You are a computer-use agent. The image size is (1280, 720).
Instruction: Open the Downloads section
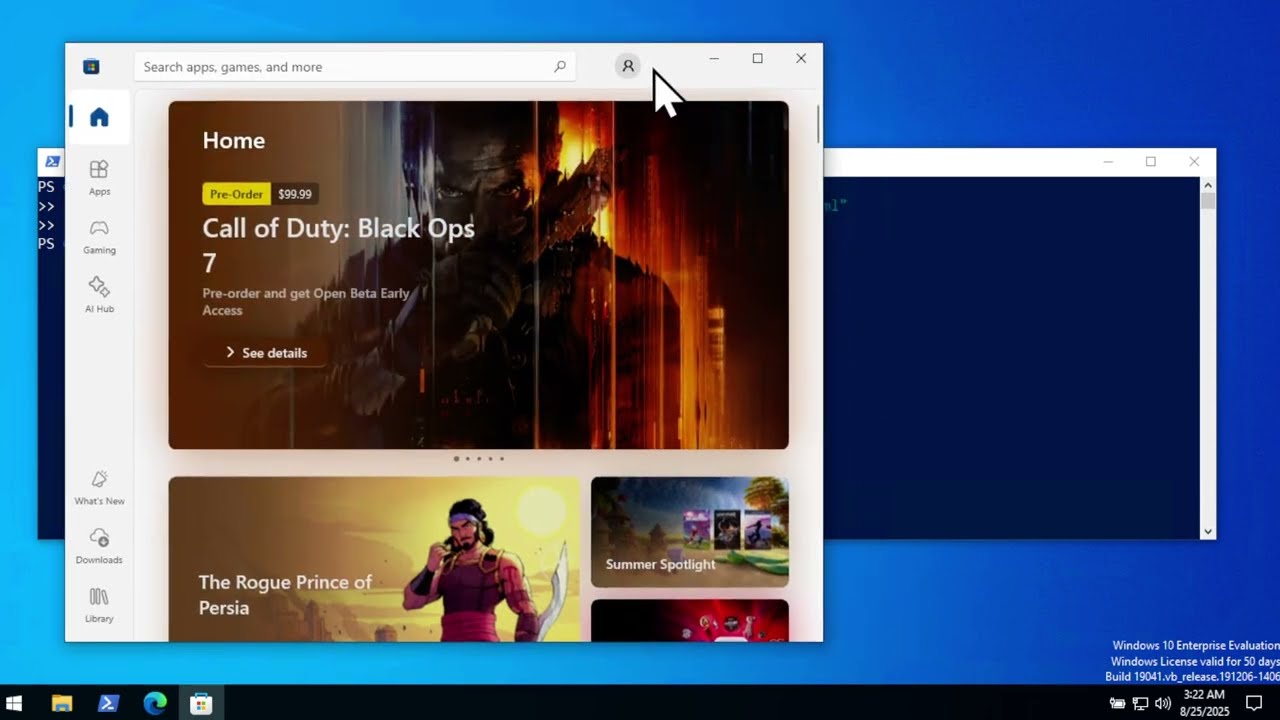tap(99, 546)
